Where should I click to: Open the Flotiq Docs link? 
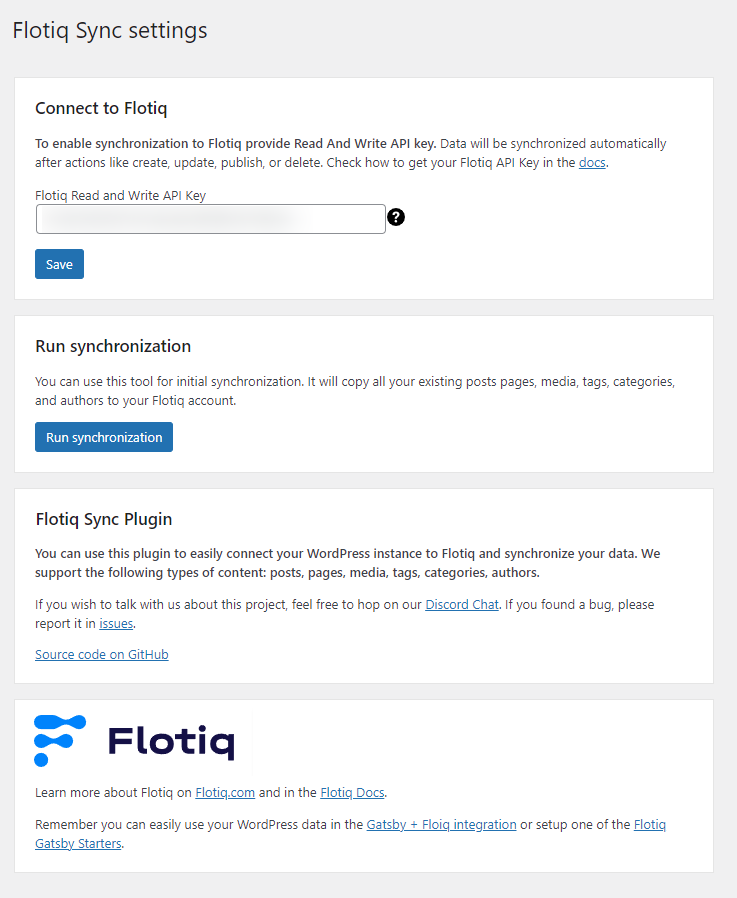coord(352,793)
